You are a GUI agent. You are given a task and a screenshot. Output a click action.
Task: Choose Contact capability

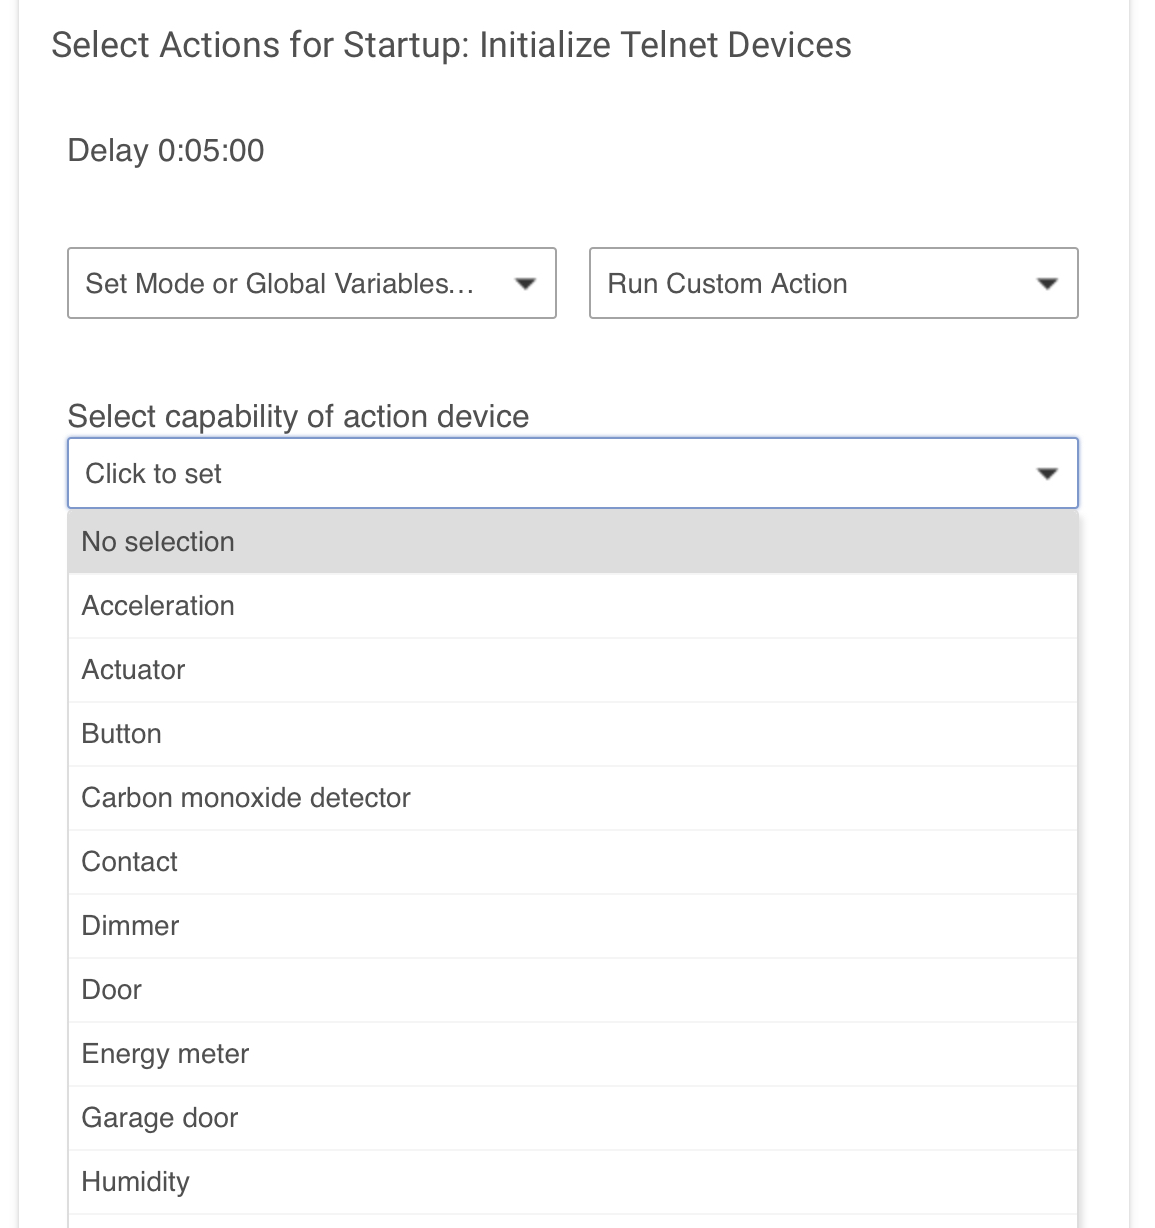pos(573,862)
